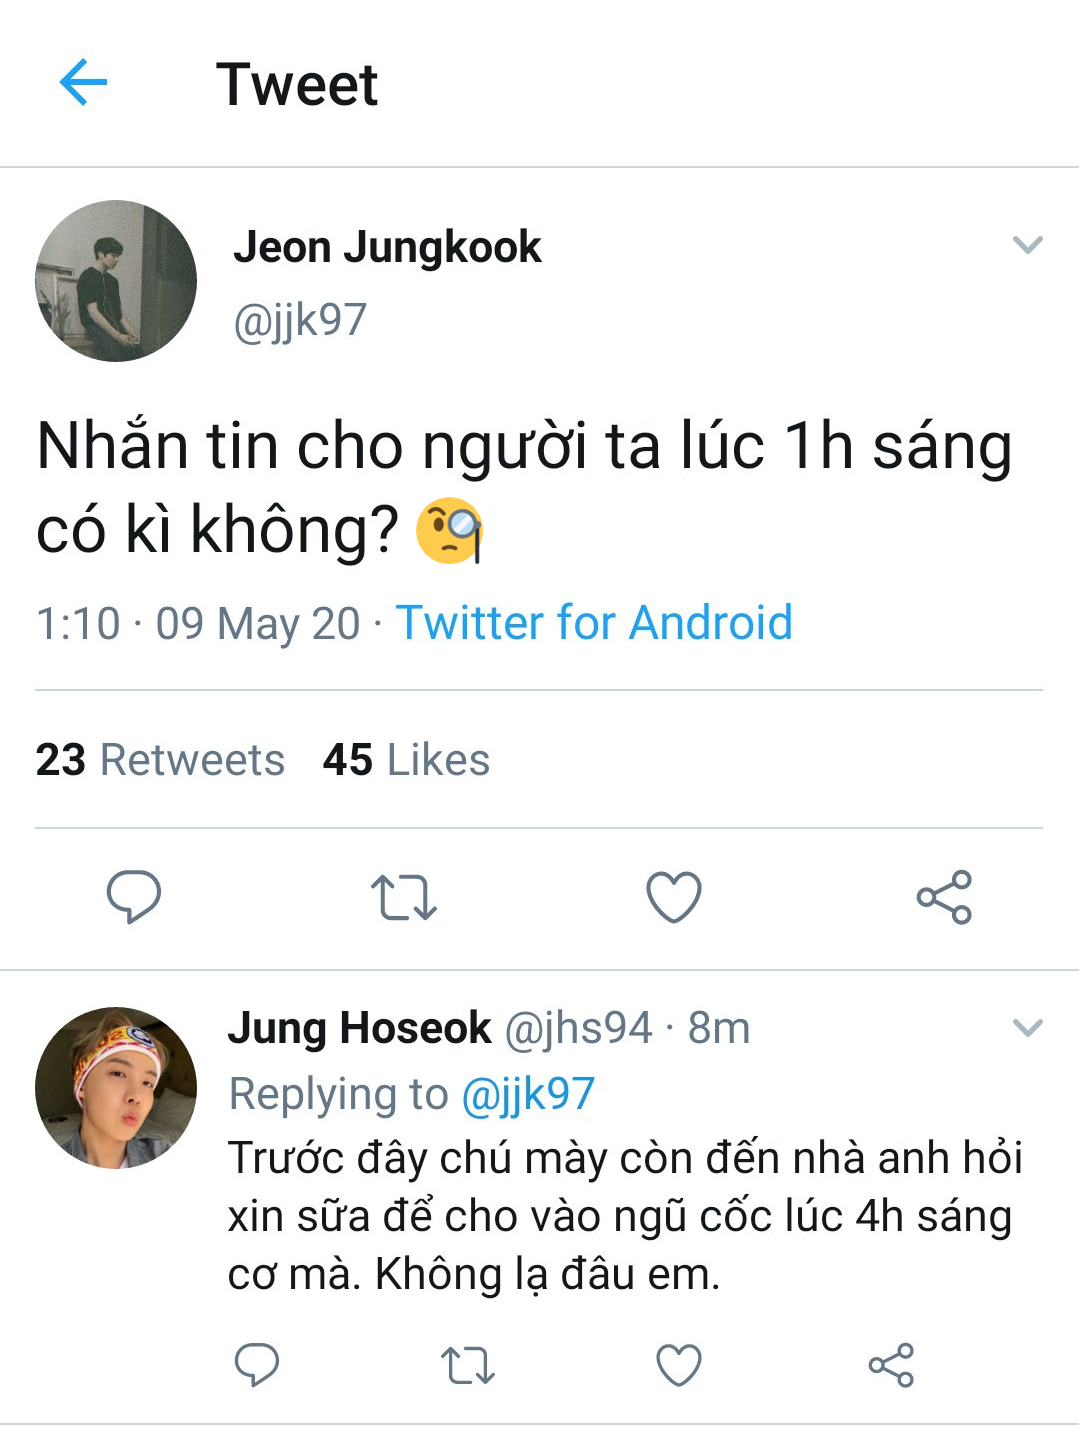Viewport: 1080px width, 1440px height.
Task: Retweet Jeon Jungkook's main tweet
Action: pos(403,897)
